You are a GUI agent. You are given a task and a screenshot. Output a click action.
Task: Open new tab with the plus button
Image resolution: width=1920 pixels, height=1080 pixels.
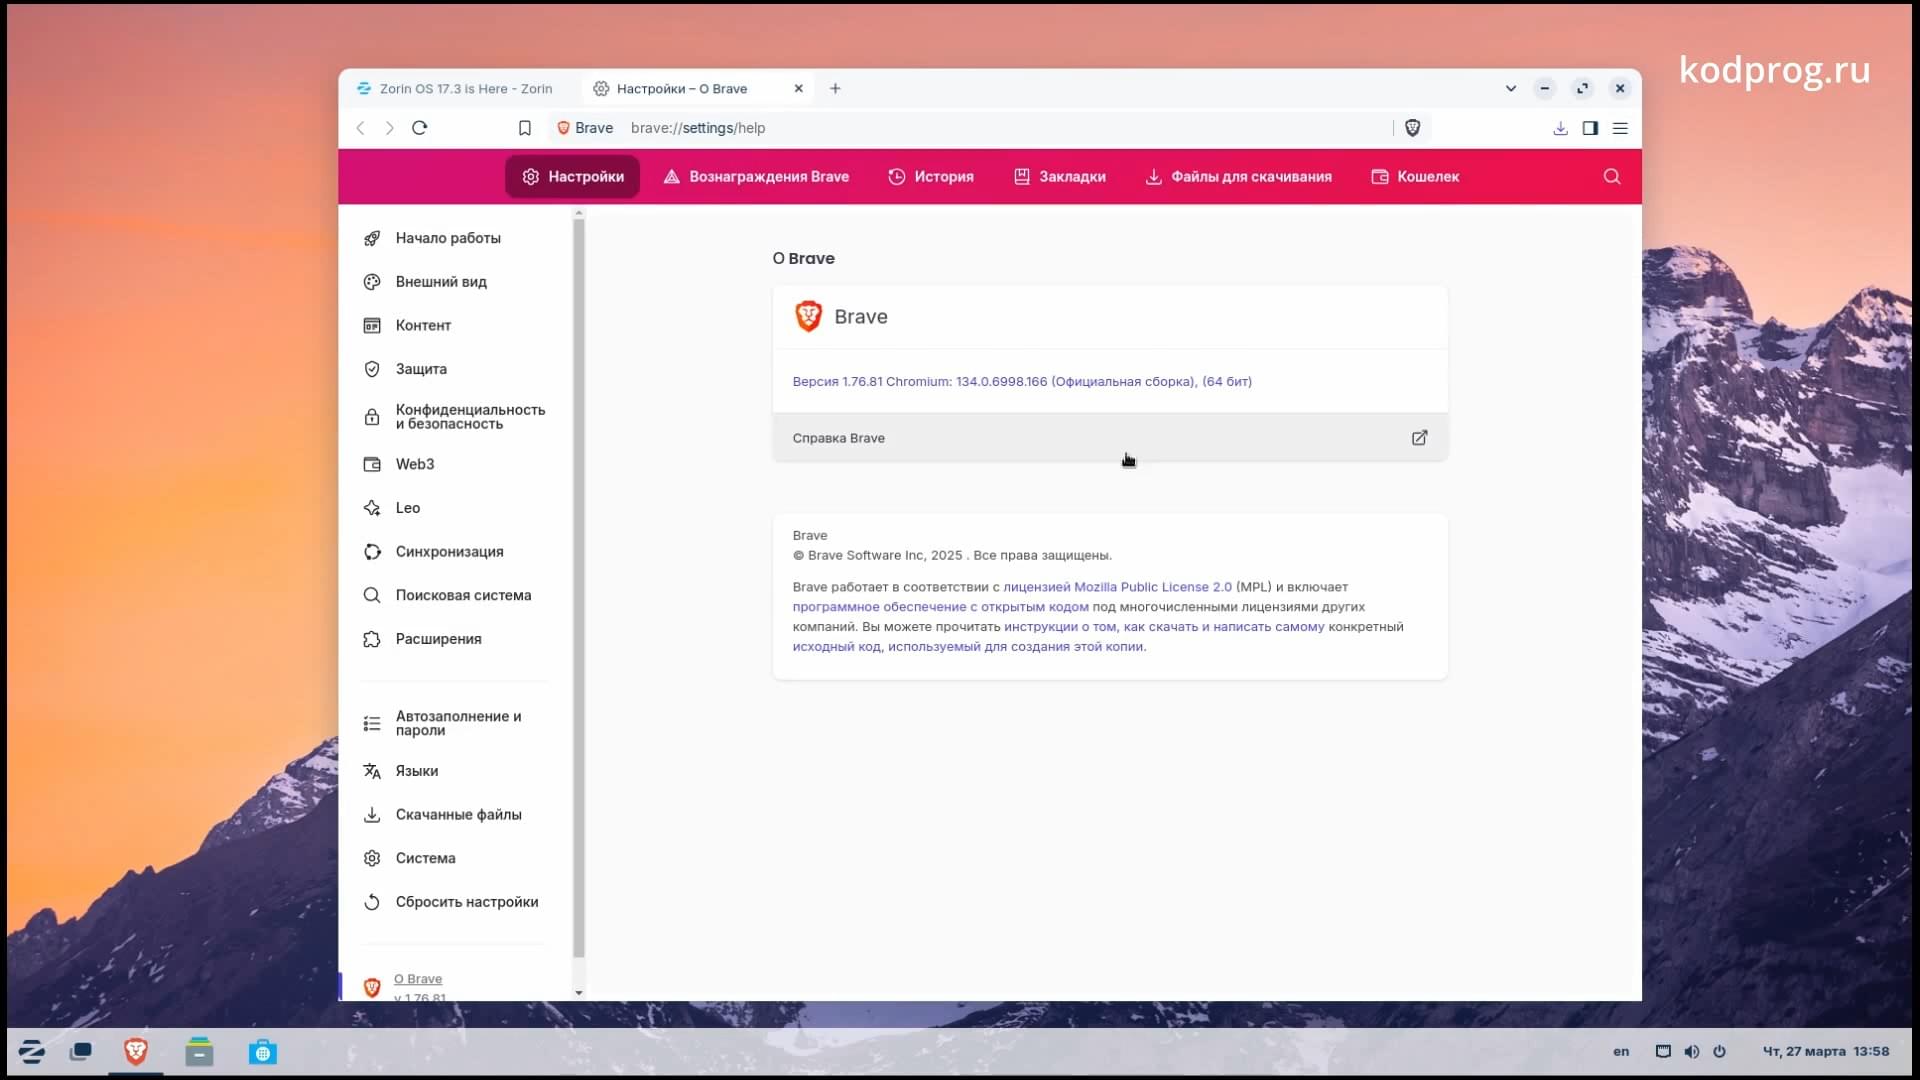[x=835, y=89]
